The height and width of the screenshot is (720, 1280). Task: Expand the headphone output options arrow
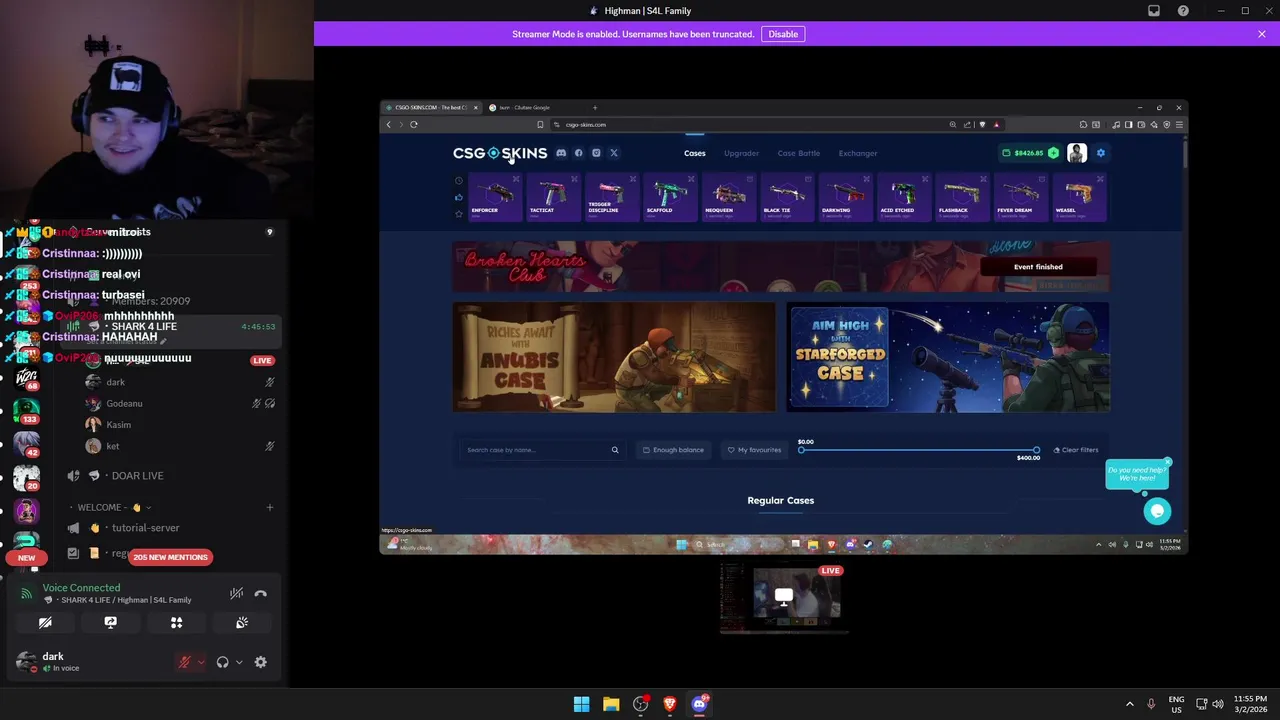pos(238,662)
